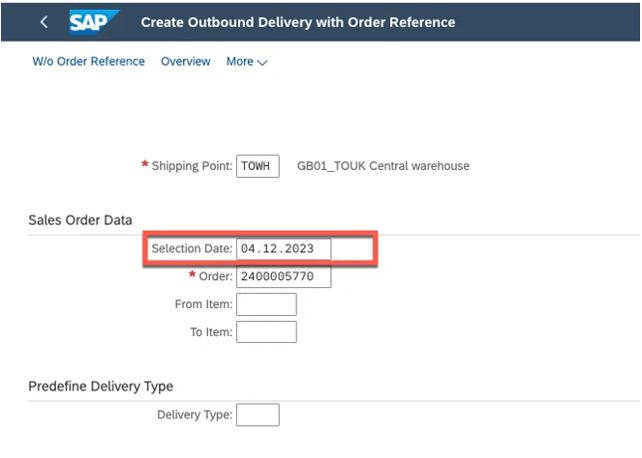This screenshot has height=458, width=642.
Task: Select the From Item input box
Action: point(266,304)
